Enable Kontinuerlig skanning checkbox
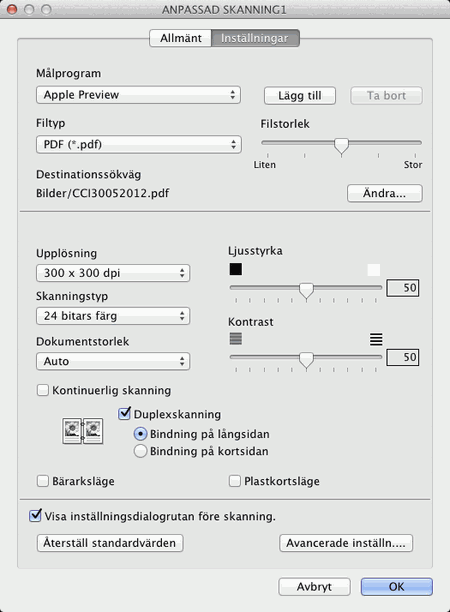The height and width of the screenshot is (612, 450). pos(43,390)
